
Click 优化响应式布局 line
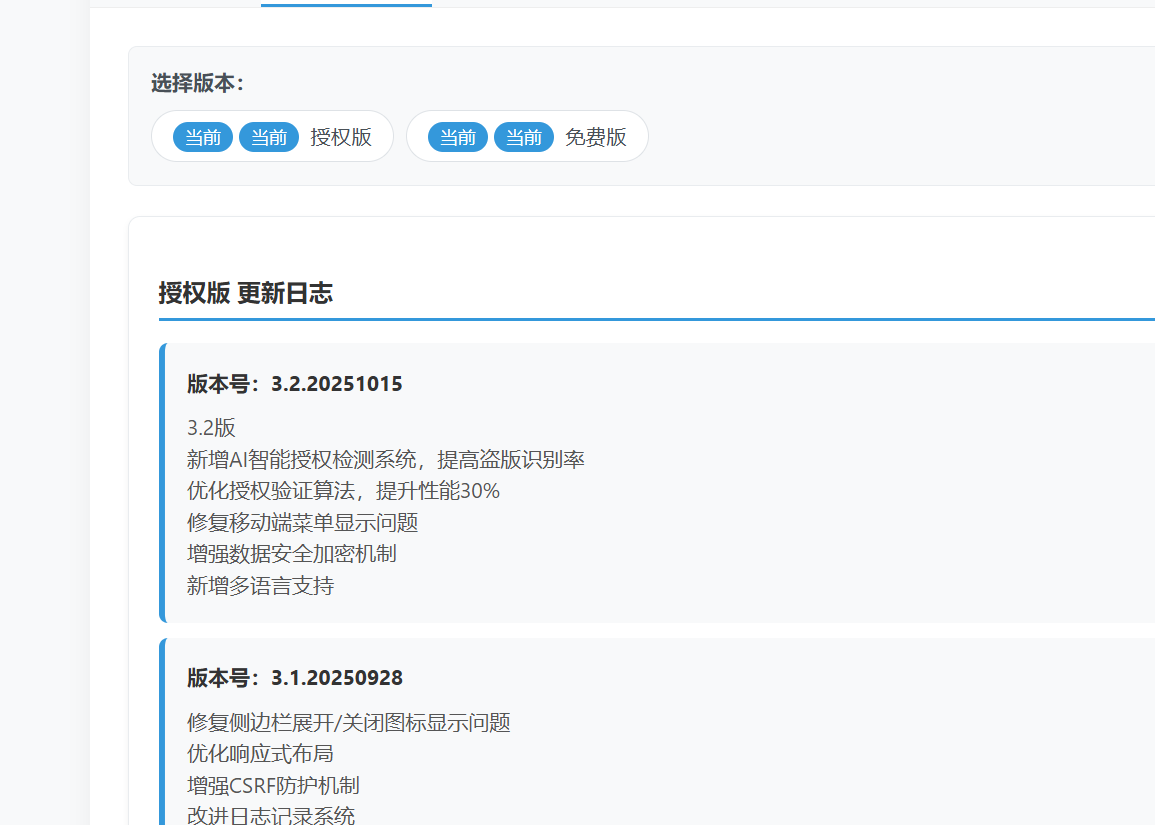point(260,754)
